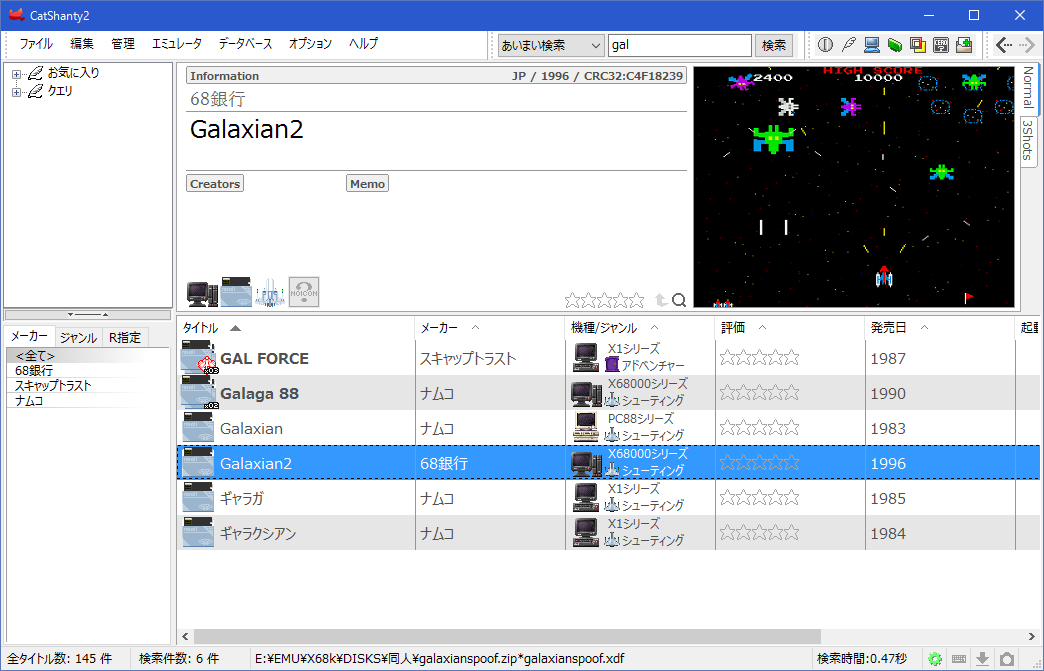Click the disk icon of the ギャラガ row
The width and height of the screenshot is (1044, 671).
[198, 498]
